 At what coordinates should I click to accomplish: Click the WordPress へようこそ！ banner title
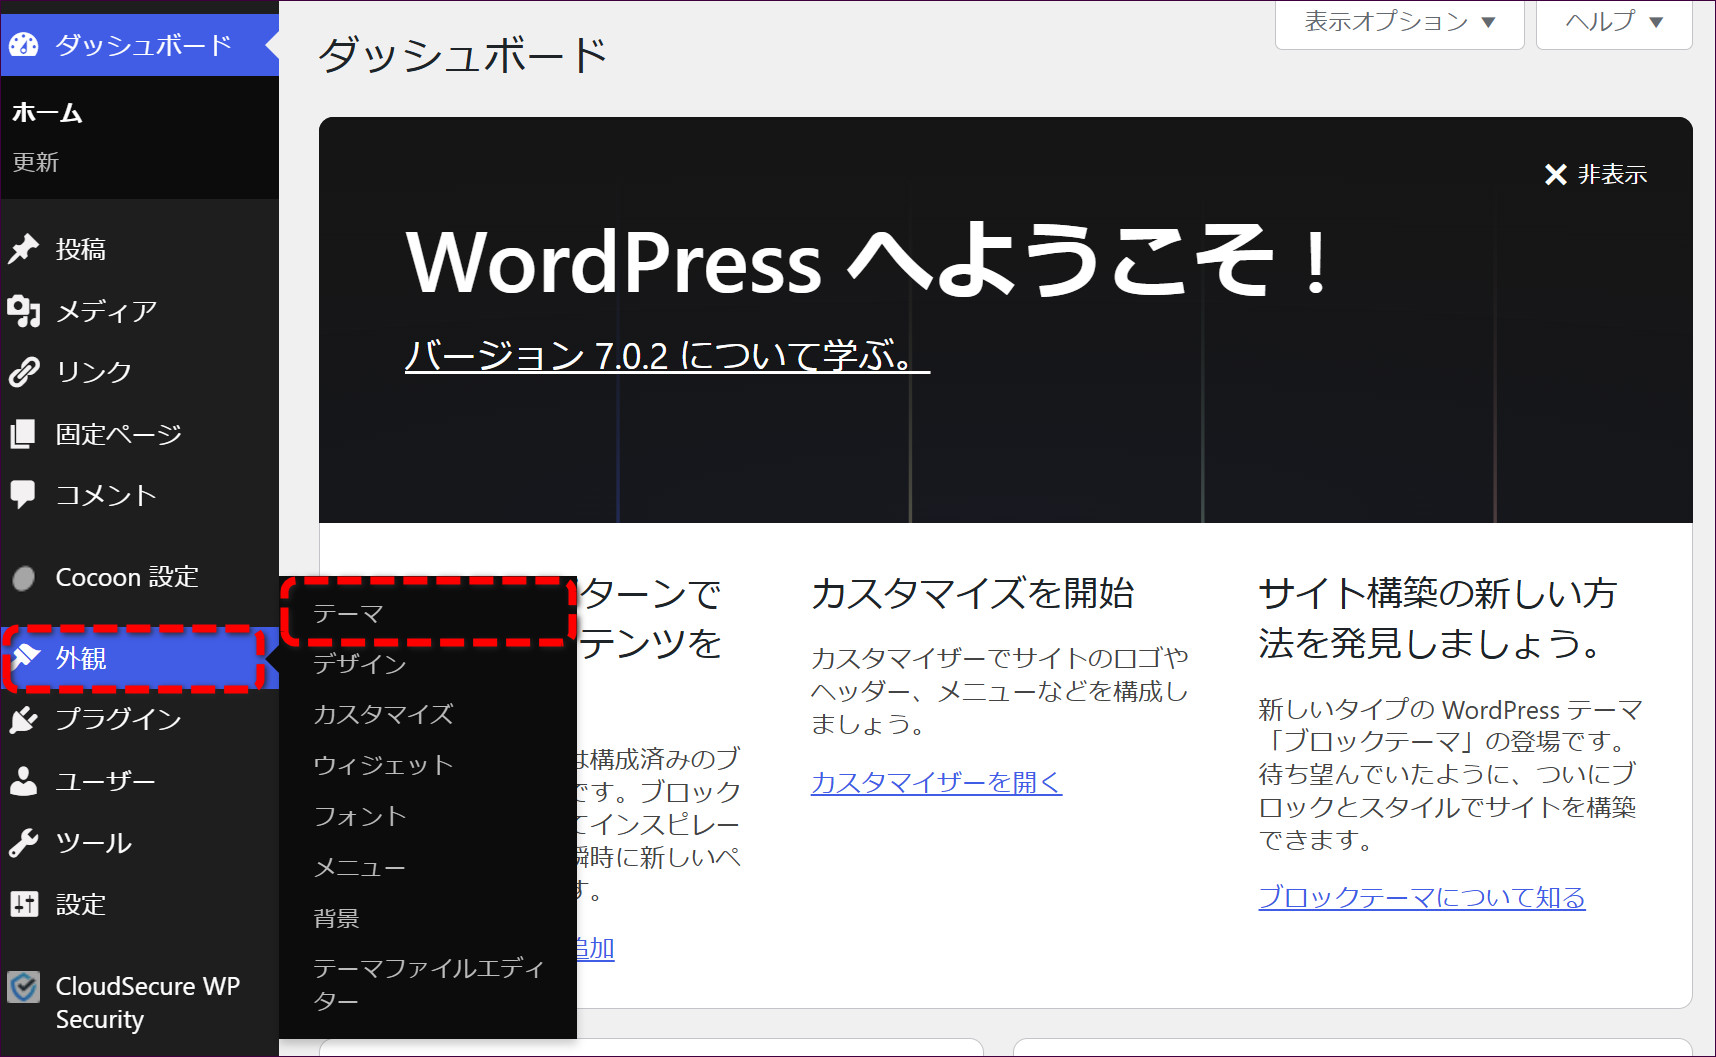[869, 261]
